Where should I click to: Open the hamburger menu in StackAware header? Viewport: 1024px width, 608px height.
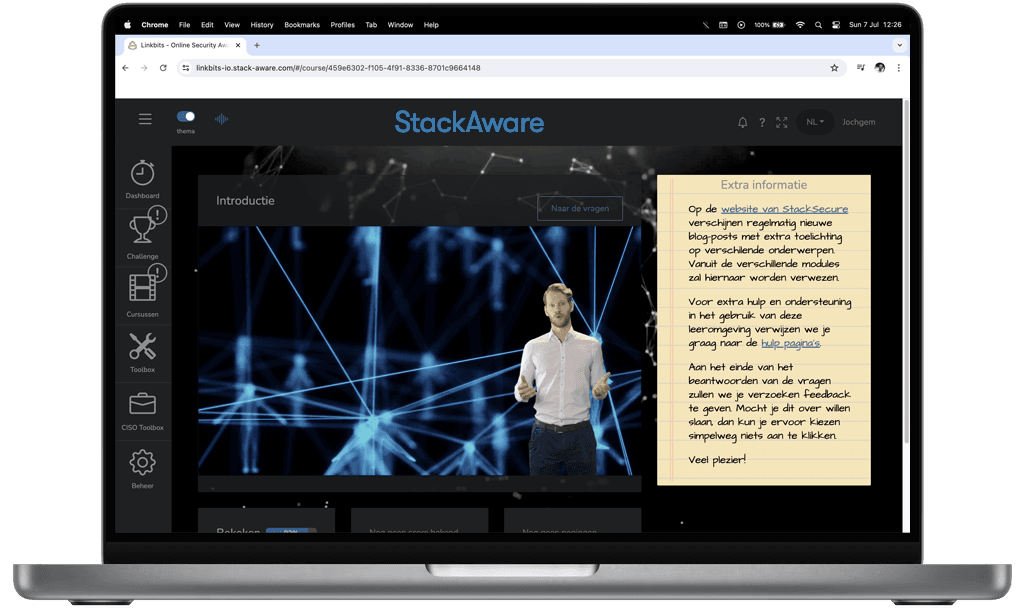[145, 119]
